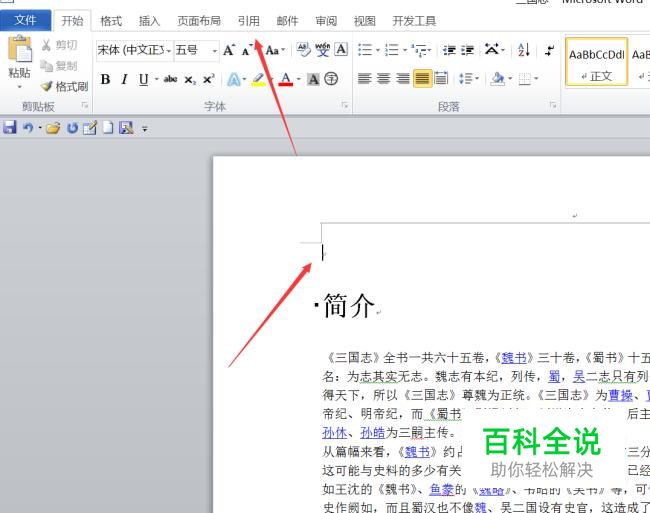Viewport: 650px width, 513px height.
Task: Switch to the 页面布局 Page Layout tab
Action: pyautogui.click(x=199, y=21)
